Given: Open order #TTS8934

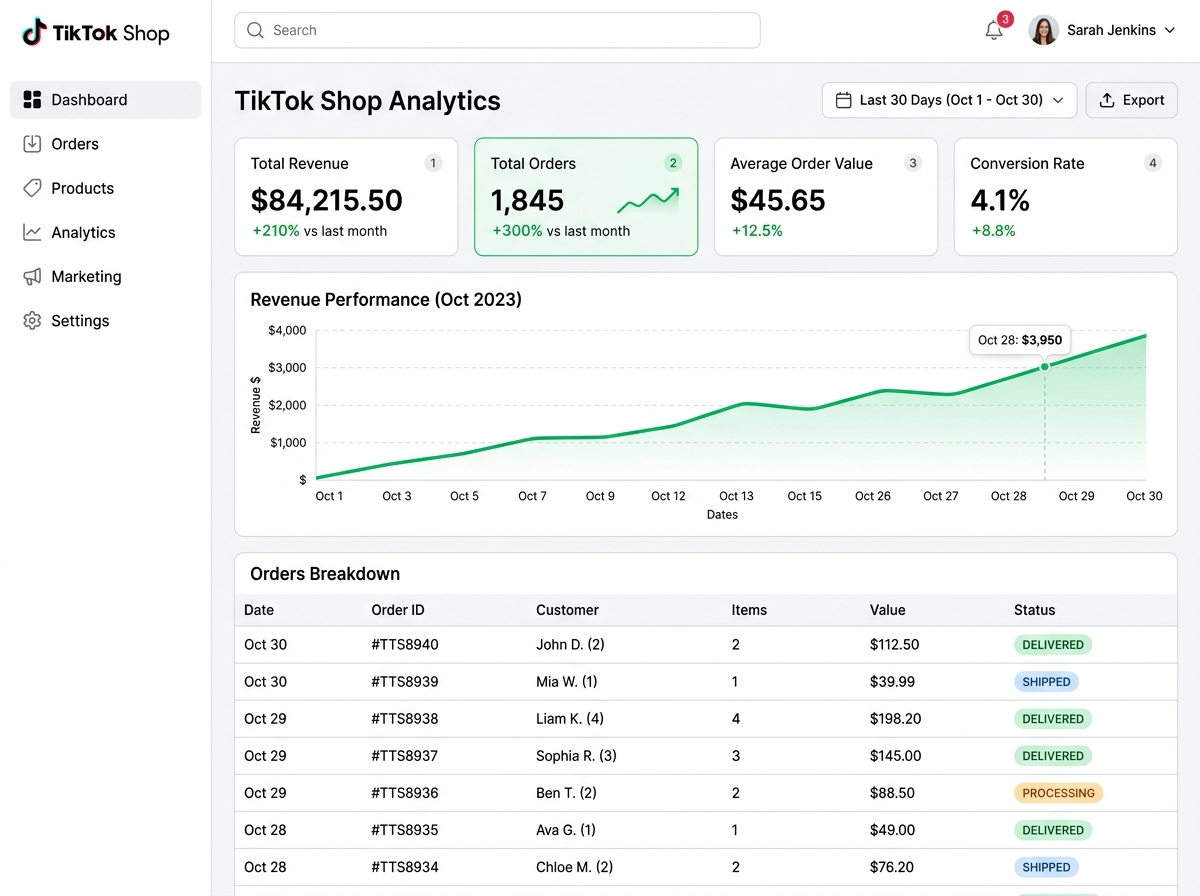Looking at the screenshot, I should pos(405,867).
